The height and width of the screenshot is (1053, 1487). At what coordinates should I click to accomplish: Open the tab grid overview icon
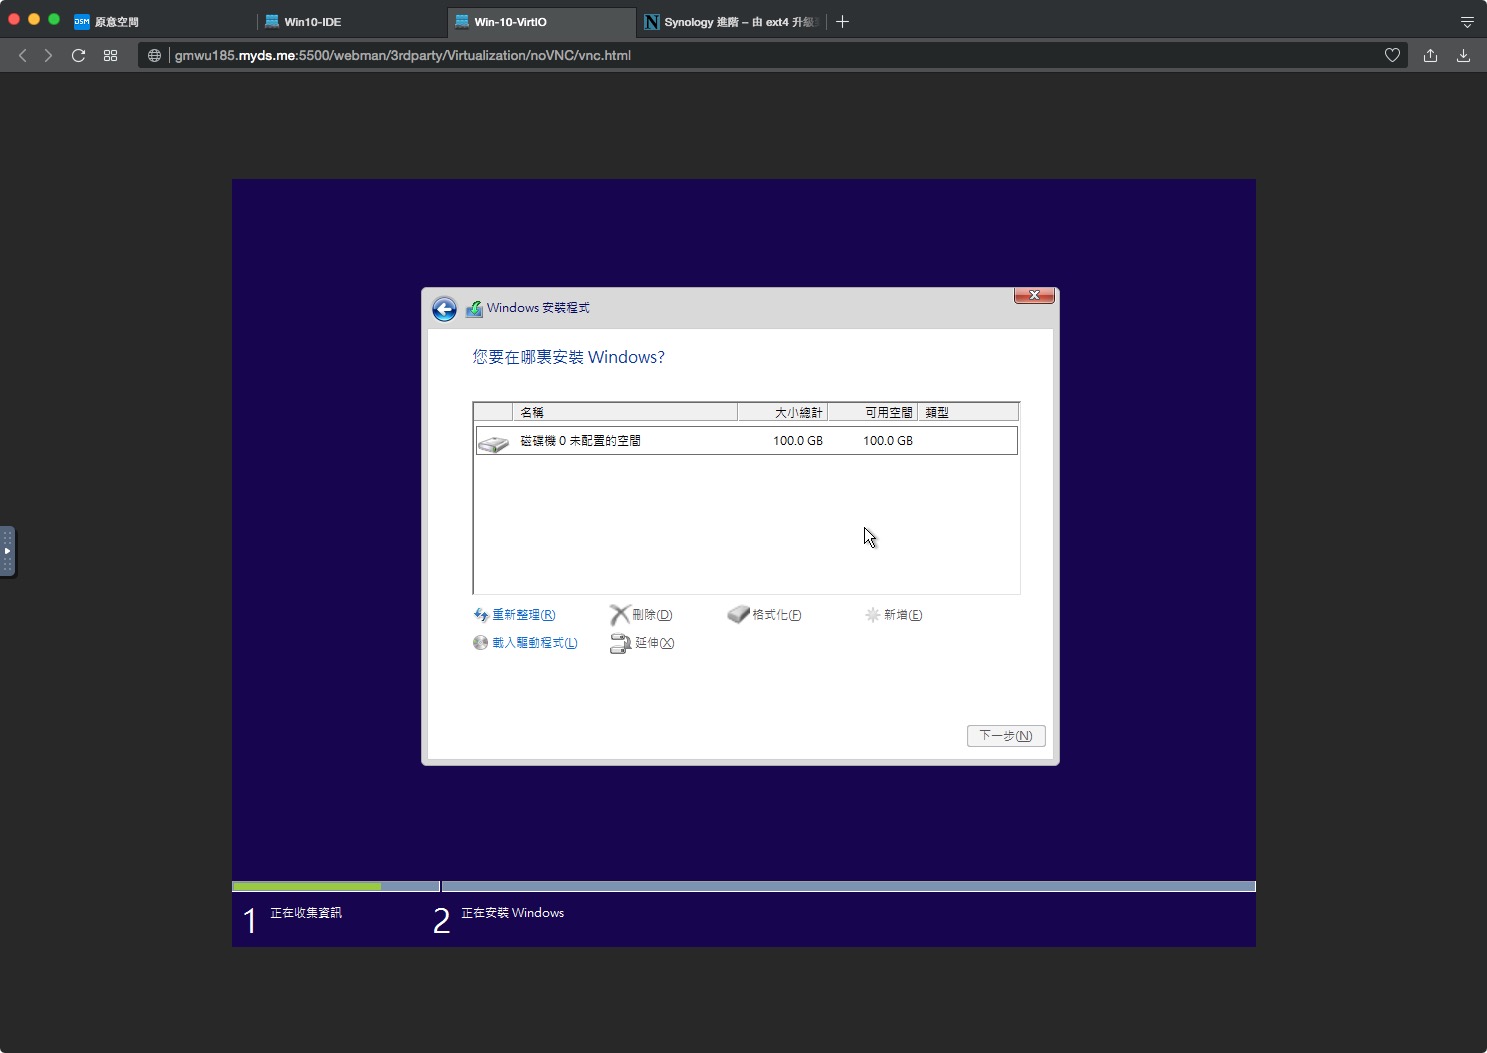coord(111,55)
